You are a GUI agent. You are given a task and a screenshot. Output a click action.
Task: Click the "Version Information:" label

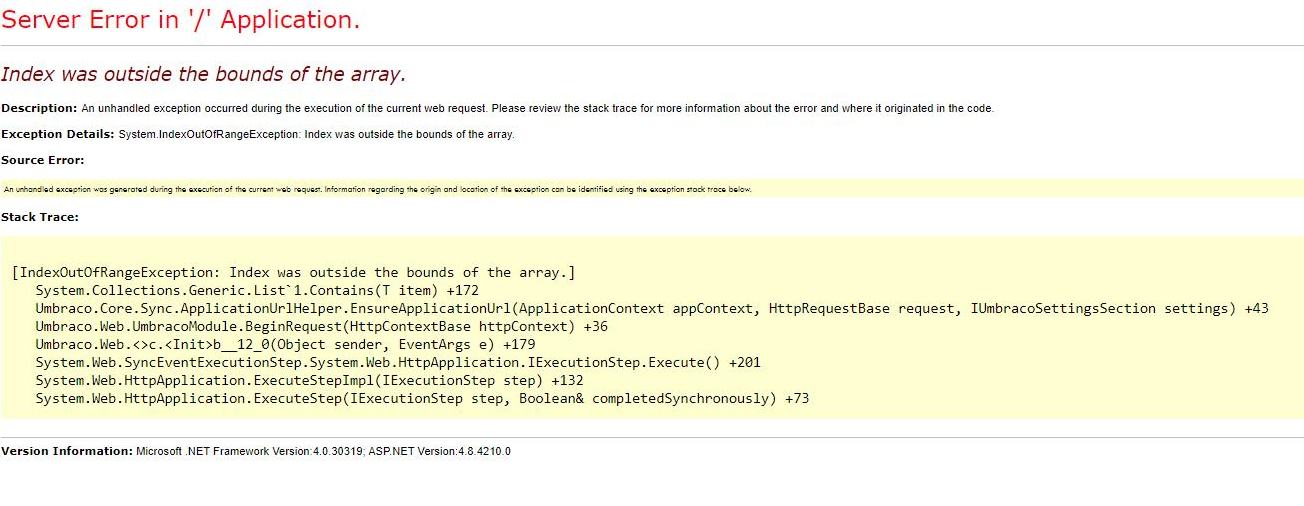(x=66, y=451)
